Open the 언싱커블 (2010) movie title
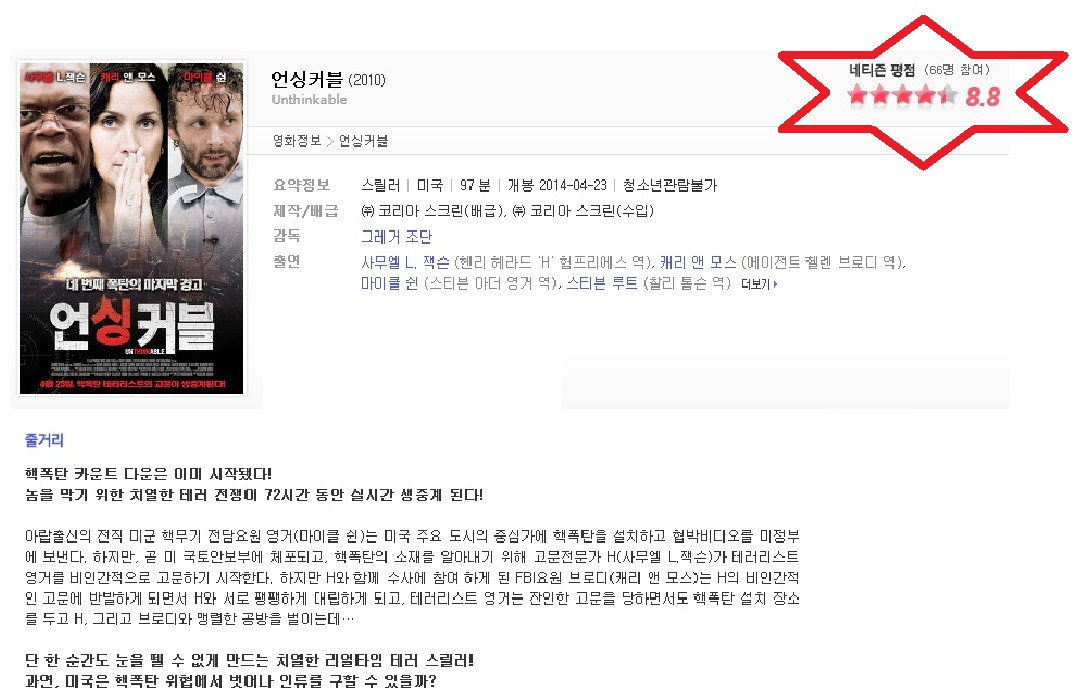 click(328, 79)
